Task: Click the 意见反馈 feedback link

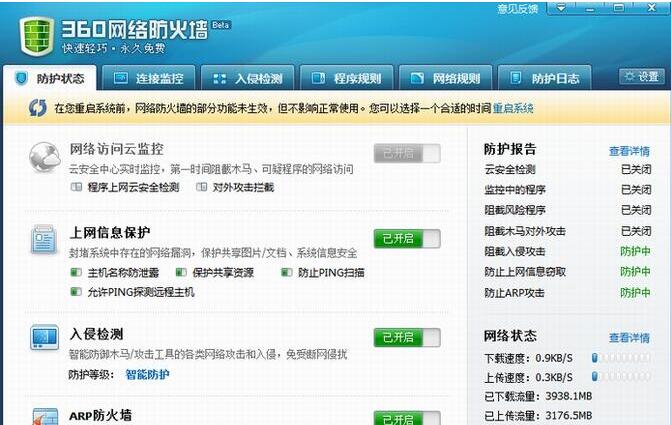Action: 517,9
